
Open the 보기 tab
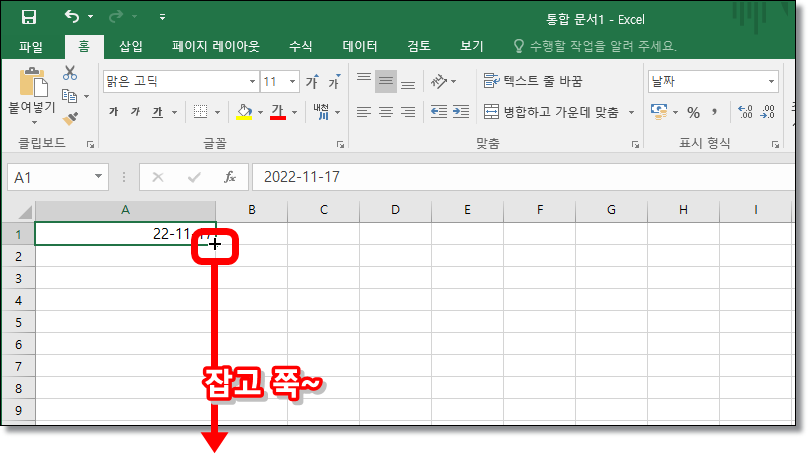tap(472, 46)
